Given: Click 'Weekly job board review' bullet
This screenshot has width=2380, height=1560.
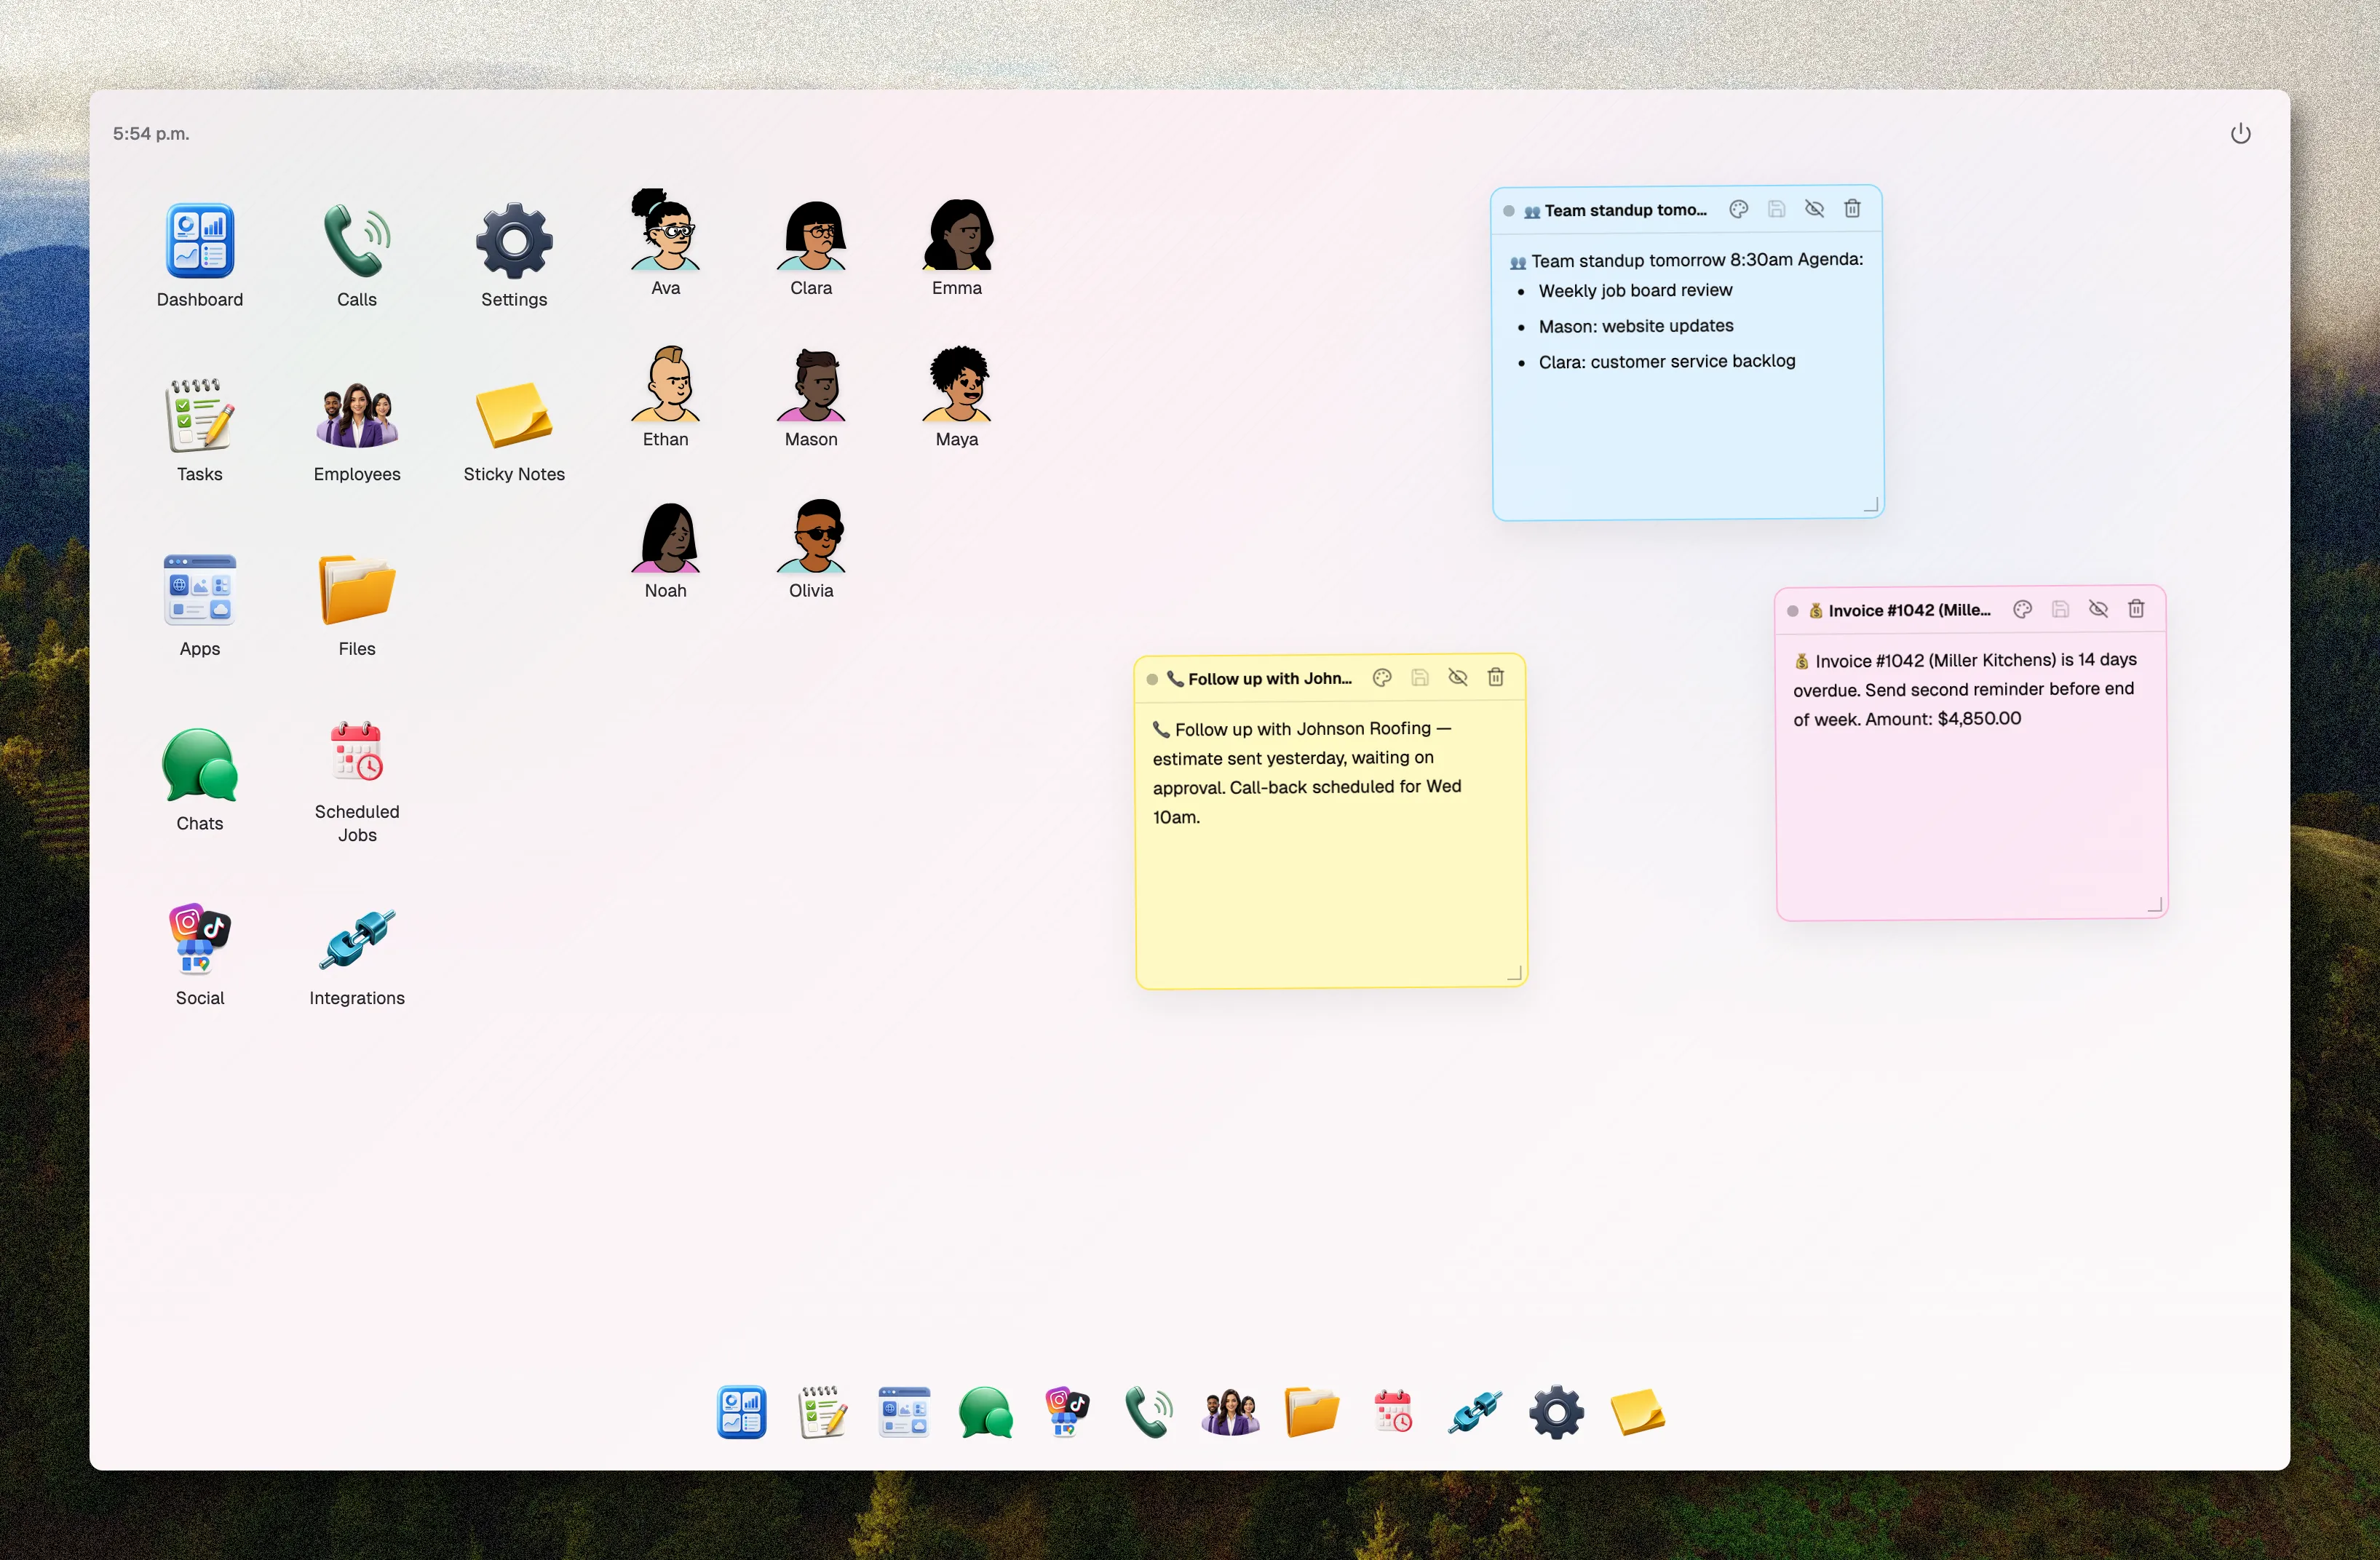Looking at the screenshot, I should (1635, 290).
